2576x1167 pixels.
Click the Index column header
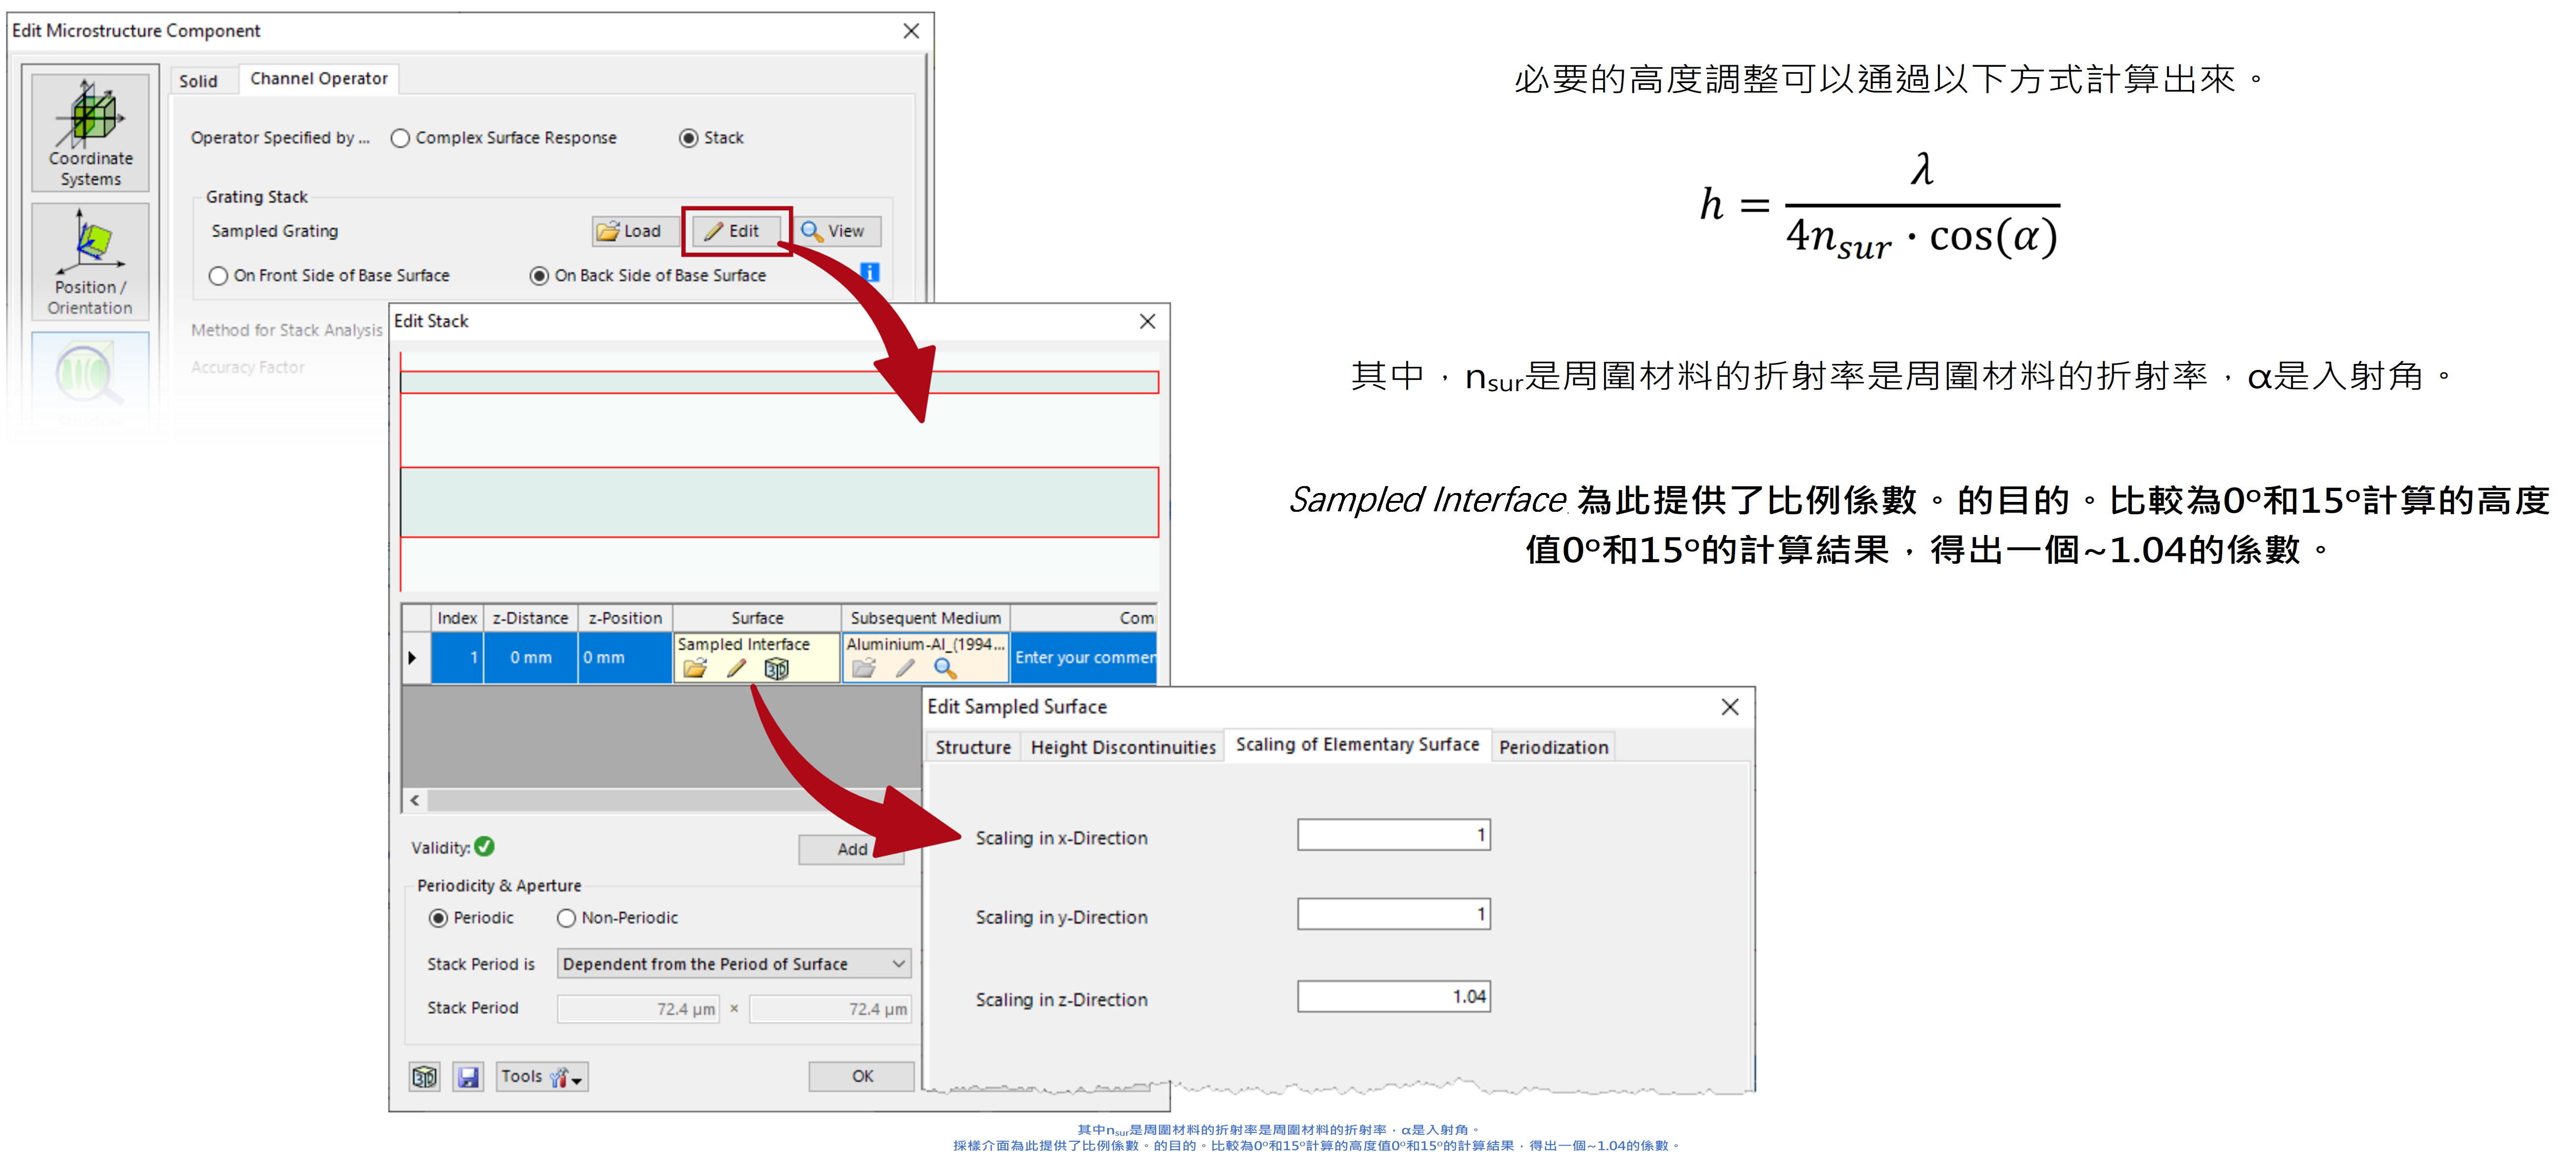point(458,618)
